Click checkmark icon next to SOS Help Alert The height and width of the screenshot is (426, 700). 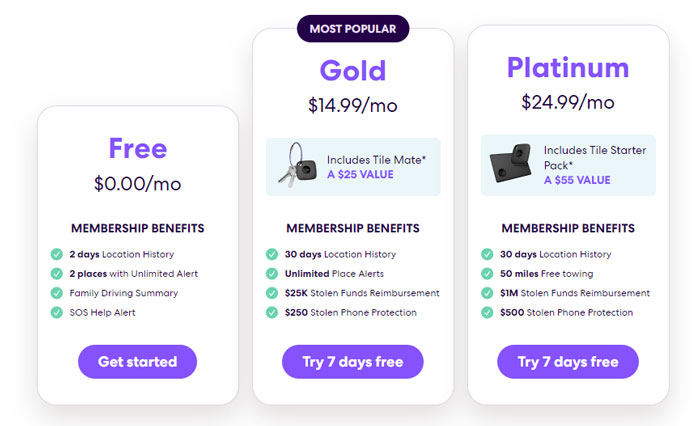[x=57, y=312]
